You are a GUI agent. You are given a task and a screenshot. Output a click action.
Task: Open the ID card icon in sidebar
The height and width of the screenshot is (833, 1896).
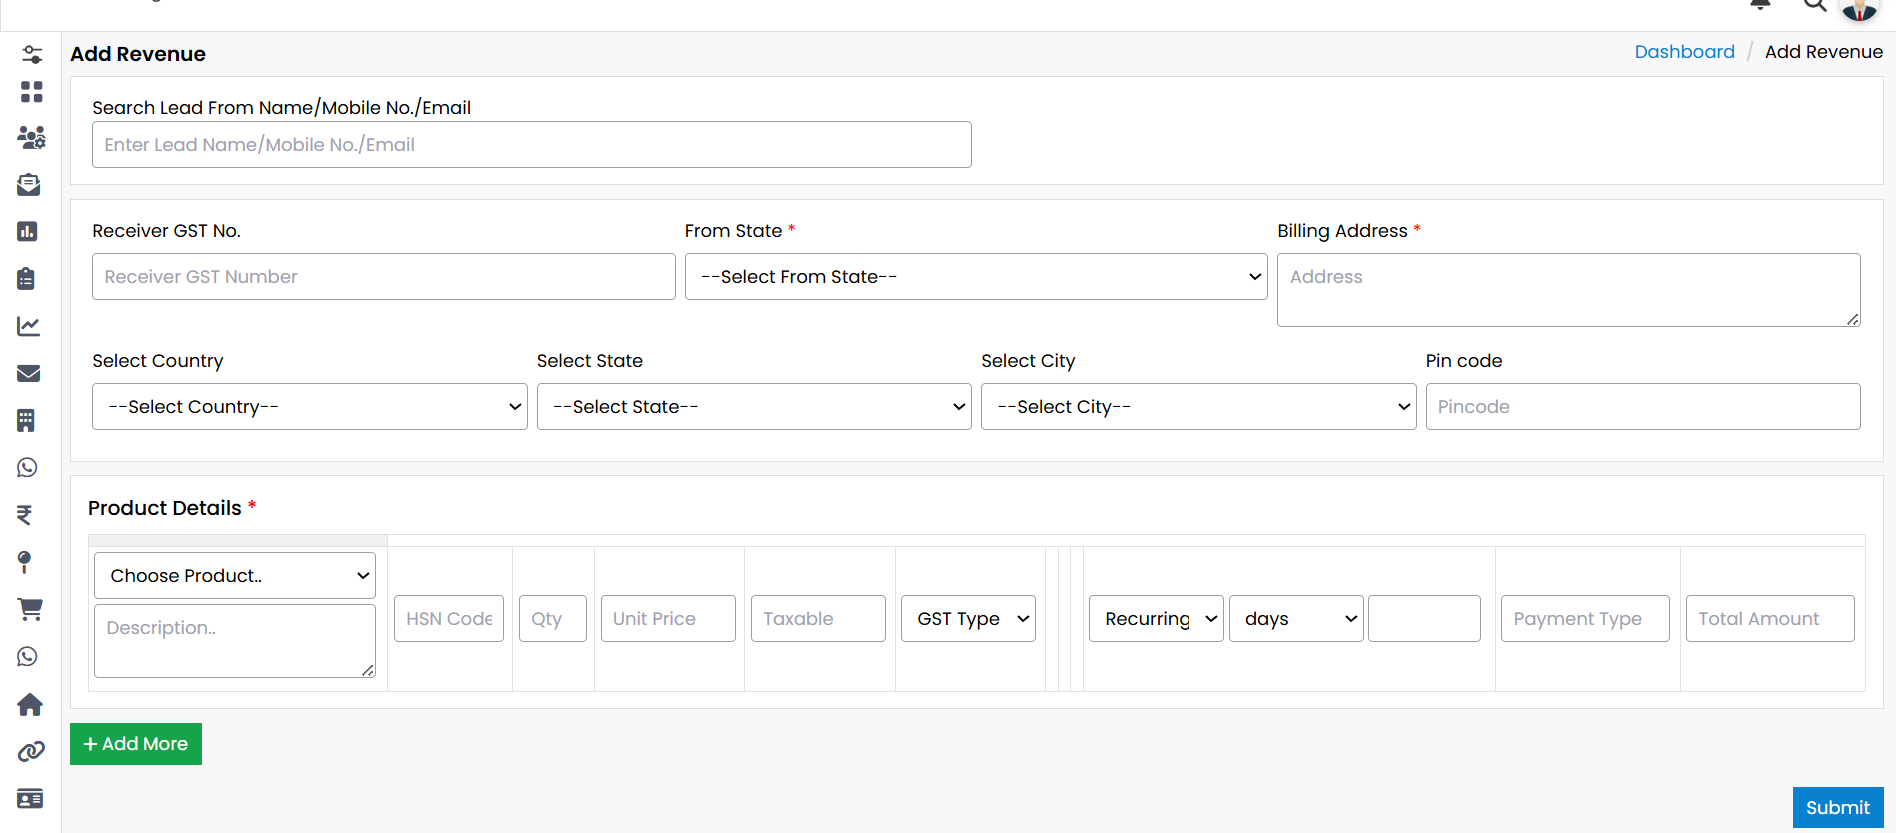(x=30, y=798)
